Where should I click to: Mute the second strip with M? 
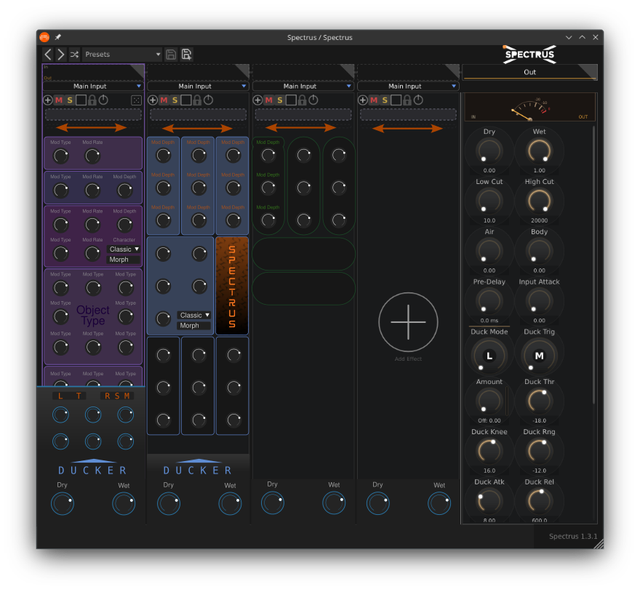click(x=164, y=100)
